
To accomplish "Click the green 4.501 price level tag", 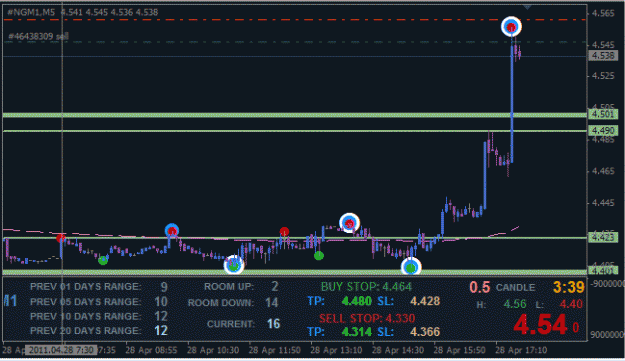I will point(603,115).
